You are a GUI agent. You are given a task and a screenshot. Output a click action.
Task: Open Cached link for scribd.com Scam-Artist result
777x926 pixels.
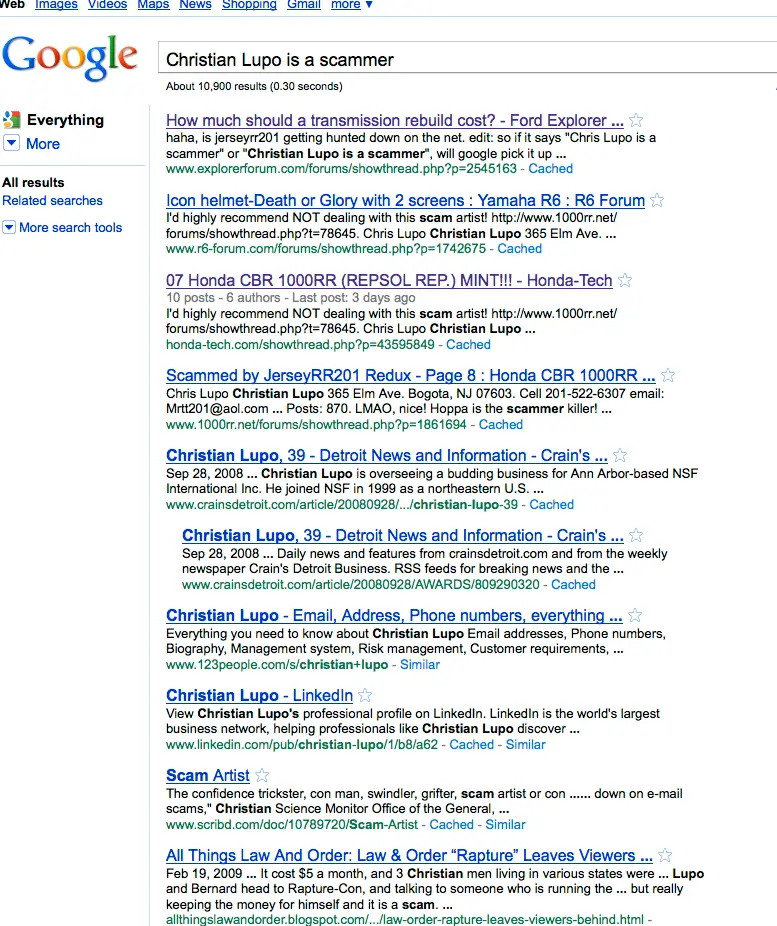pos(452,825)
